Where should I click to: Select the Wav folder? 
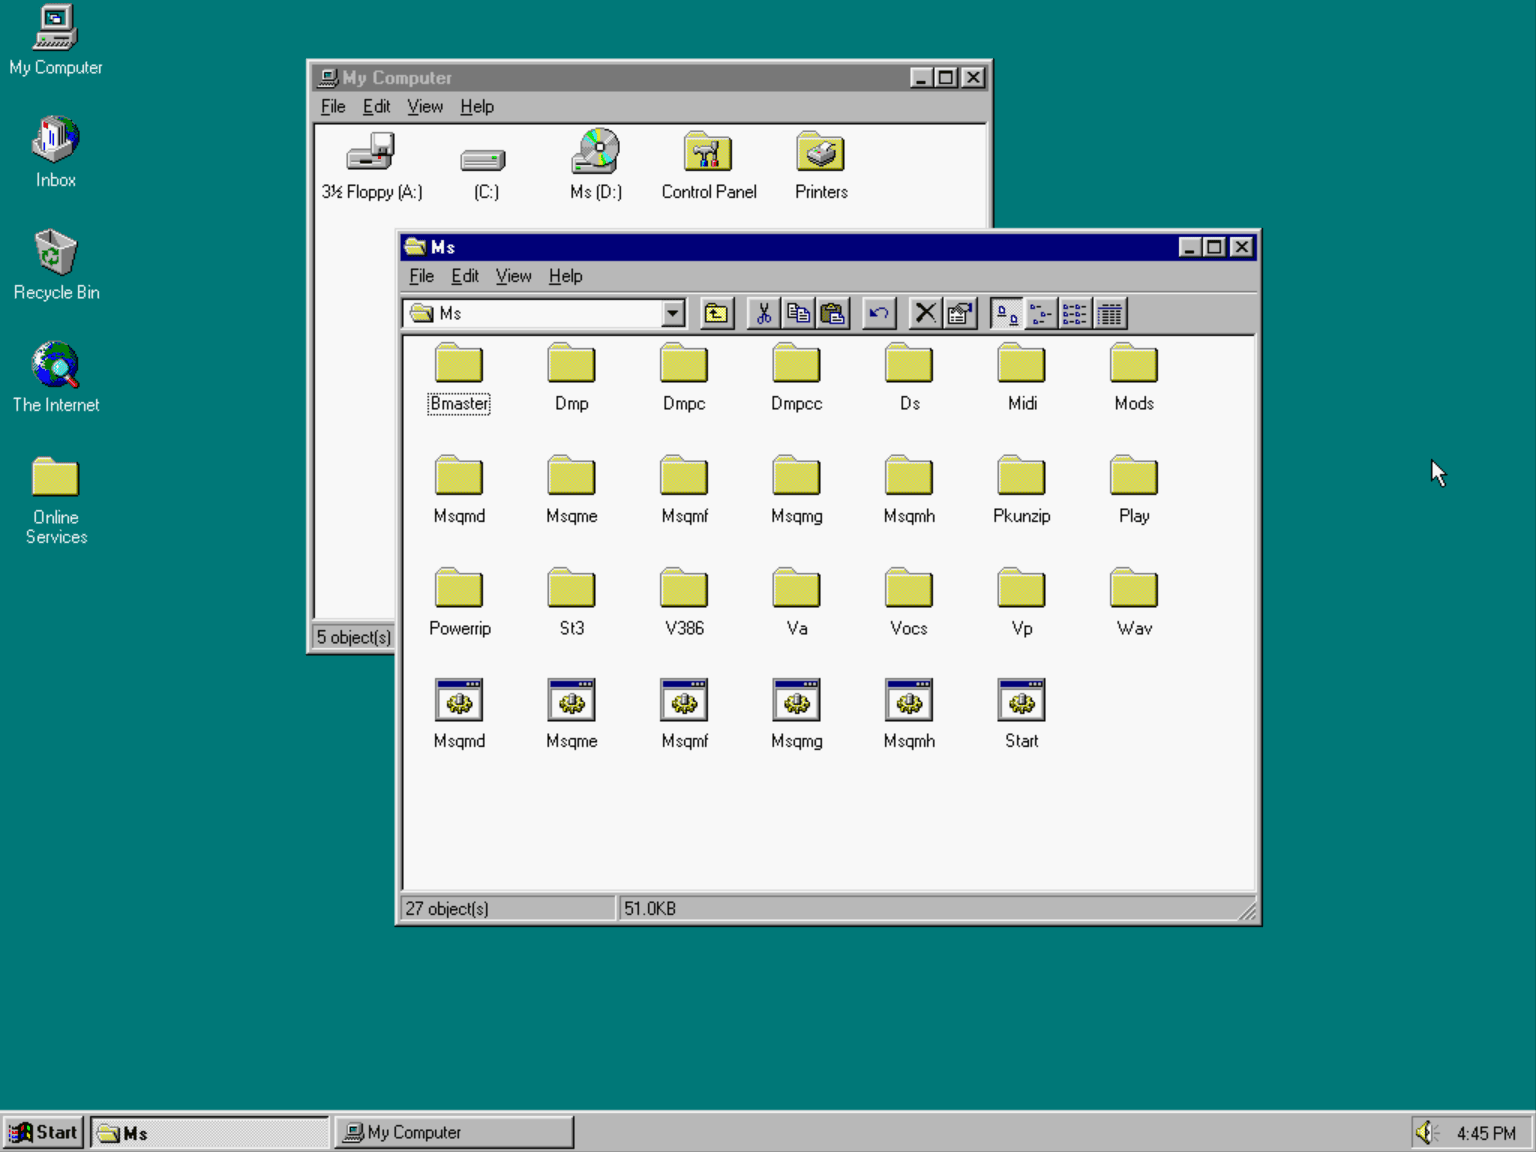[x=1134, y=603]
